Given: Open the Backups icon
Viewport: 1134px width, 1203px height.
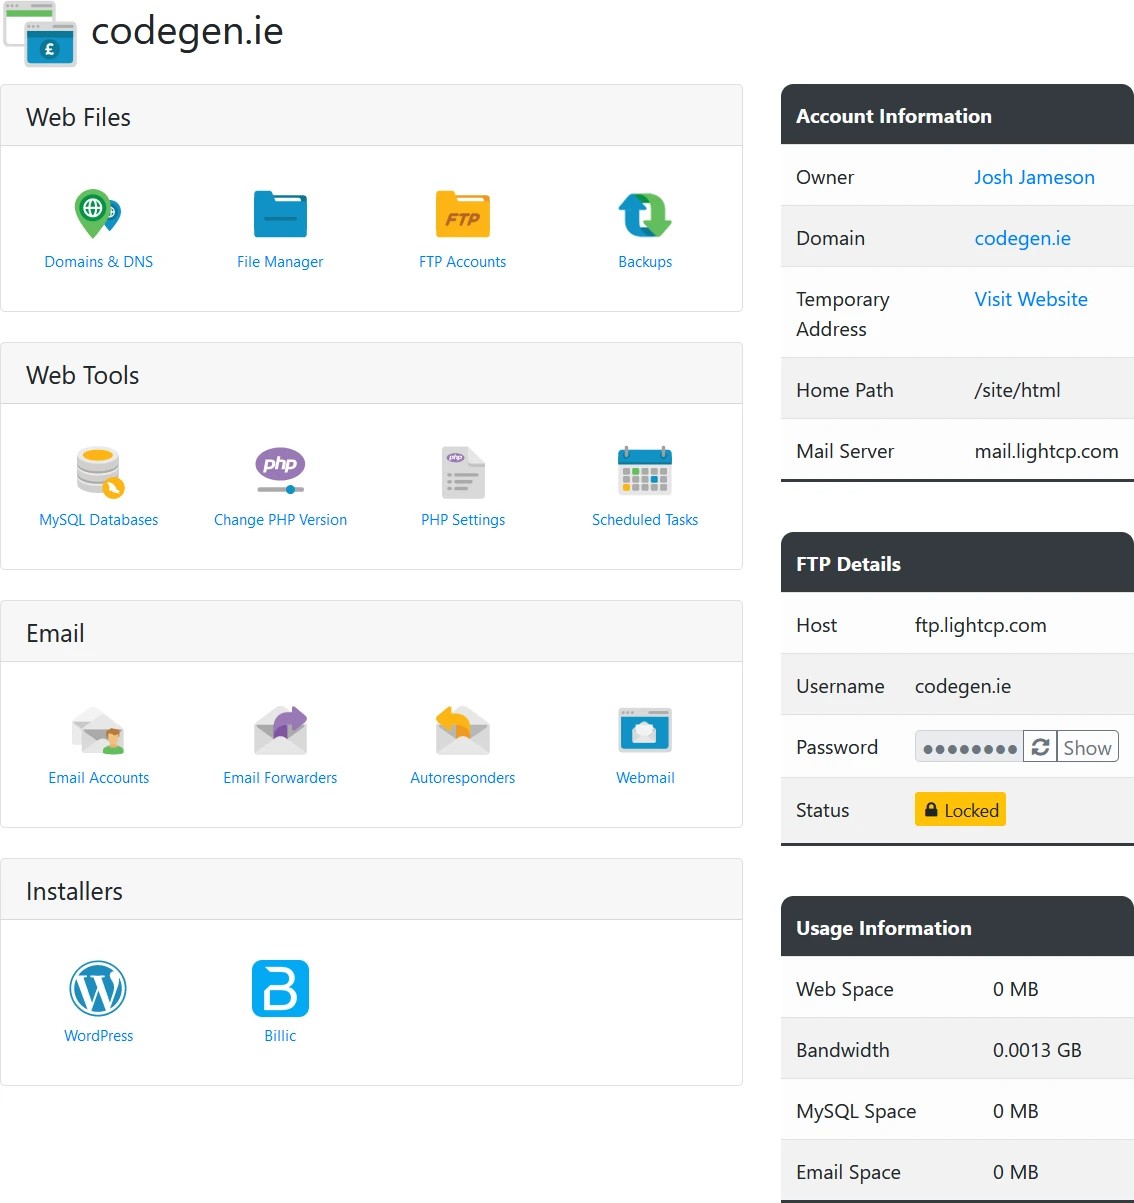Looking at the screenshot, I should [645, 214].
